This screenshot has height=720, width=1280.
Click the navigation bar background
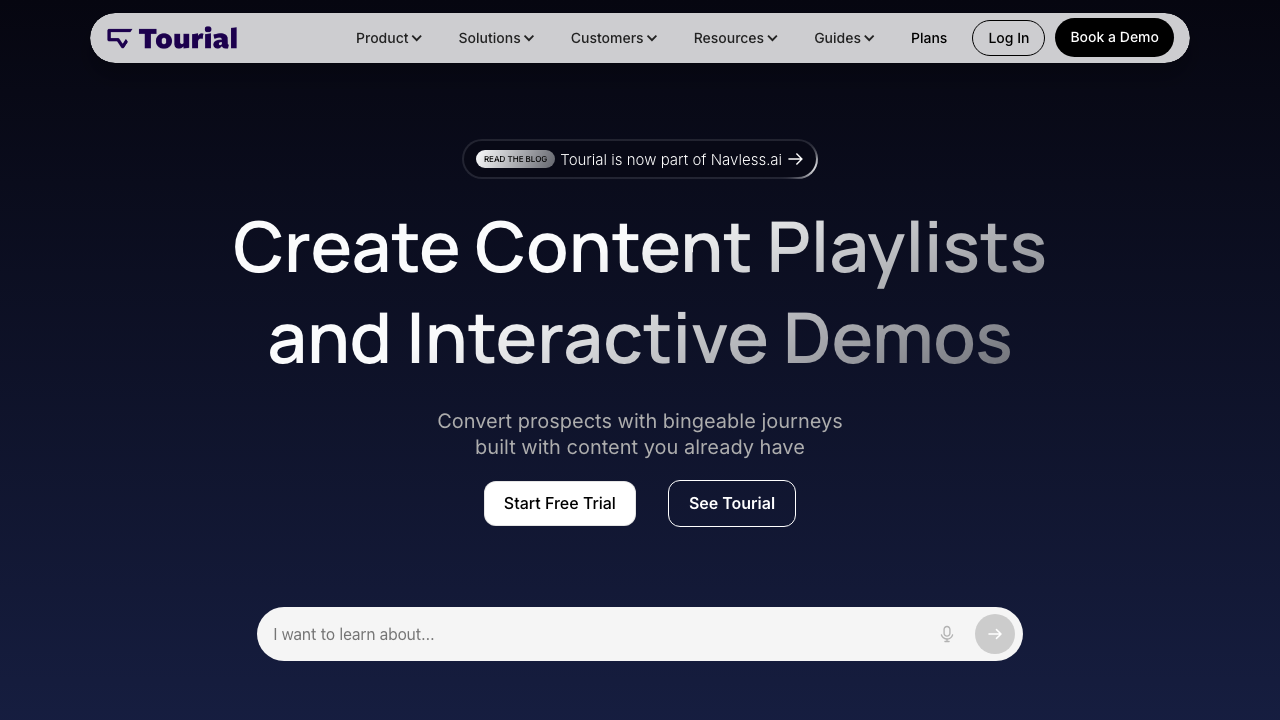tap(300, 38)
